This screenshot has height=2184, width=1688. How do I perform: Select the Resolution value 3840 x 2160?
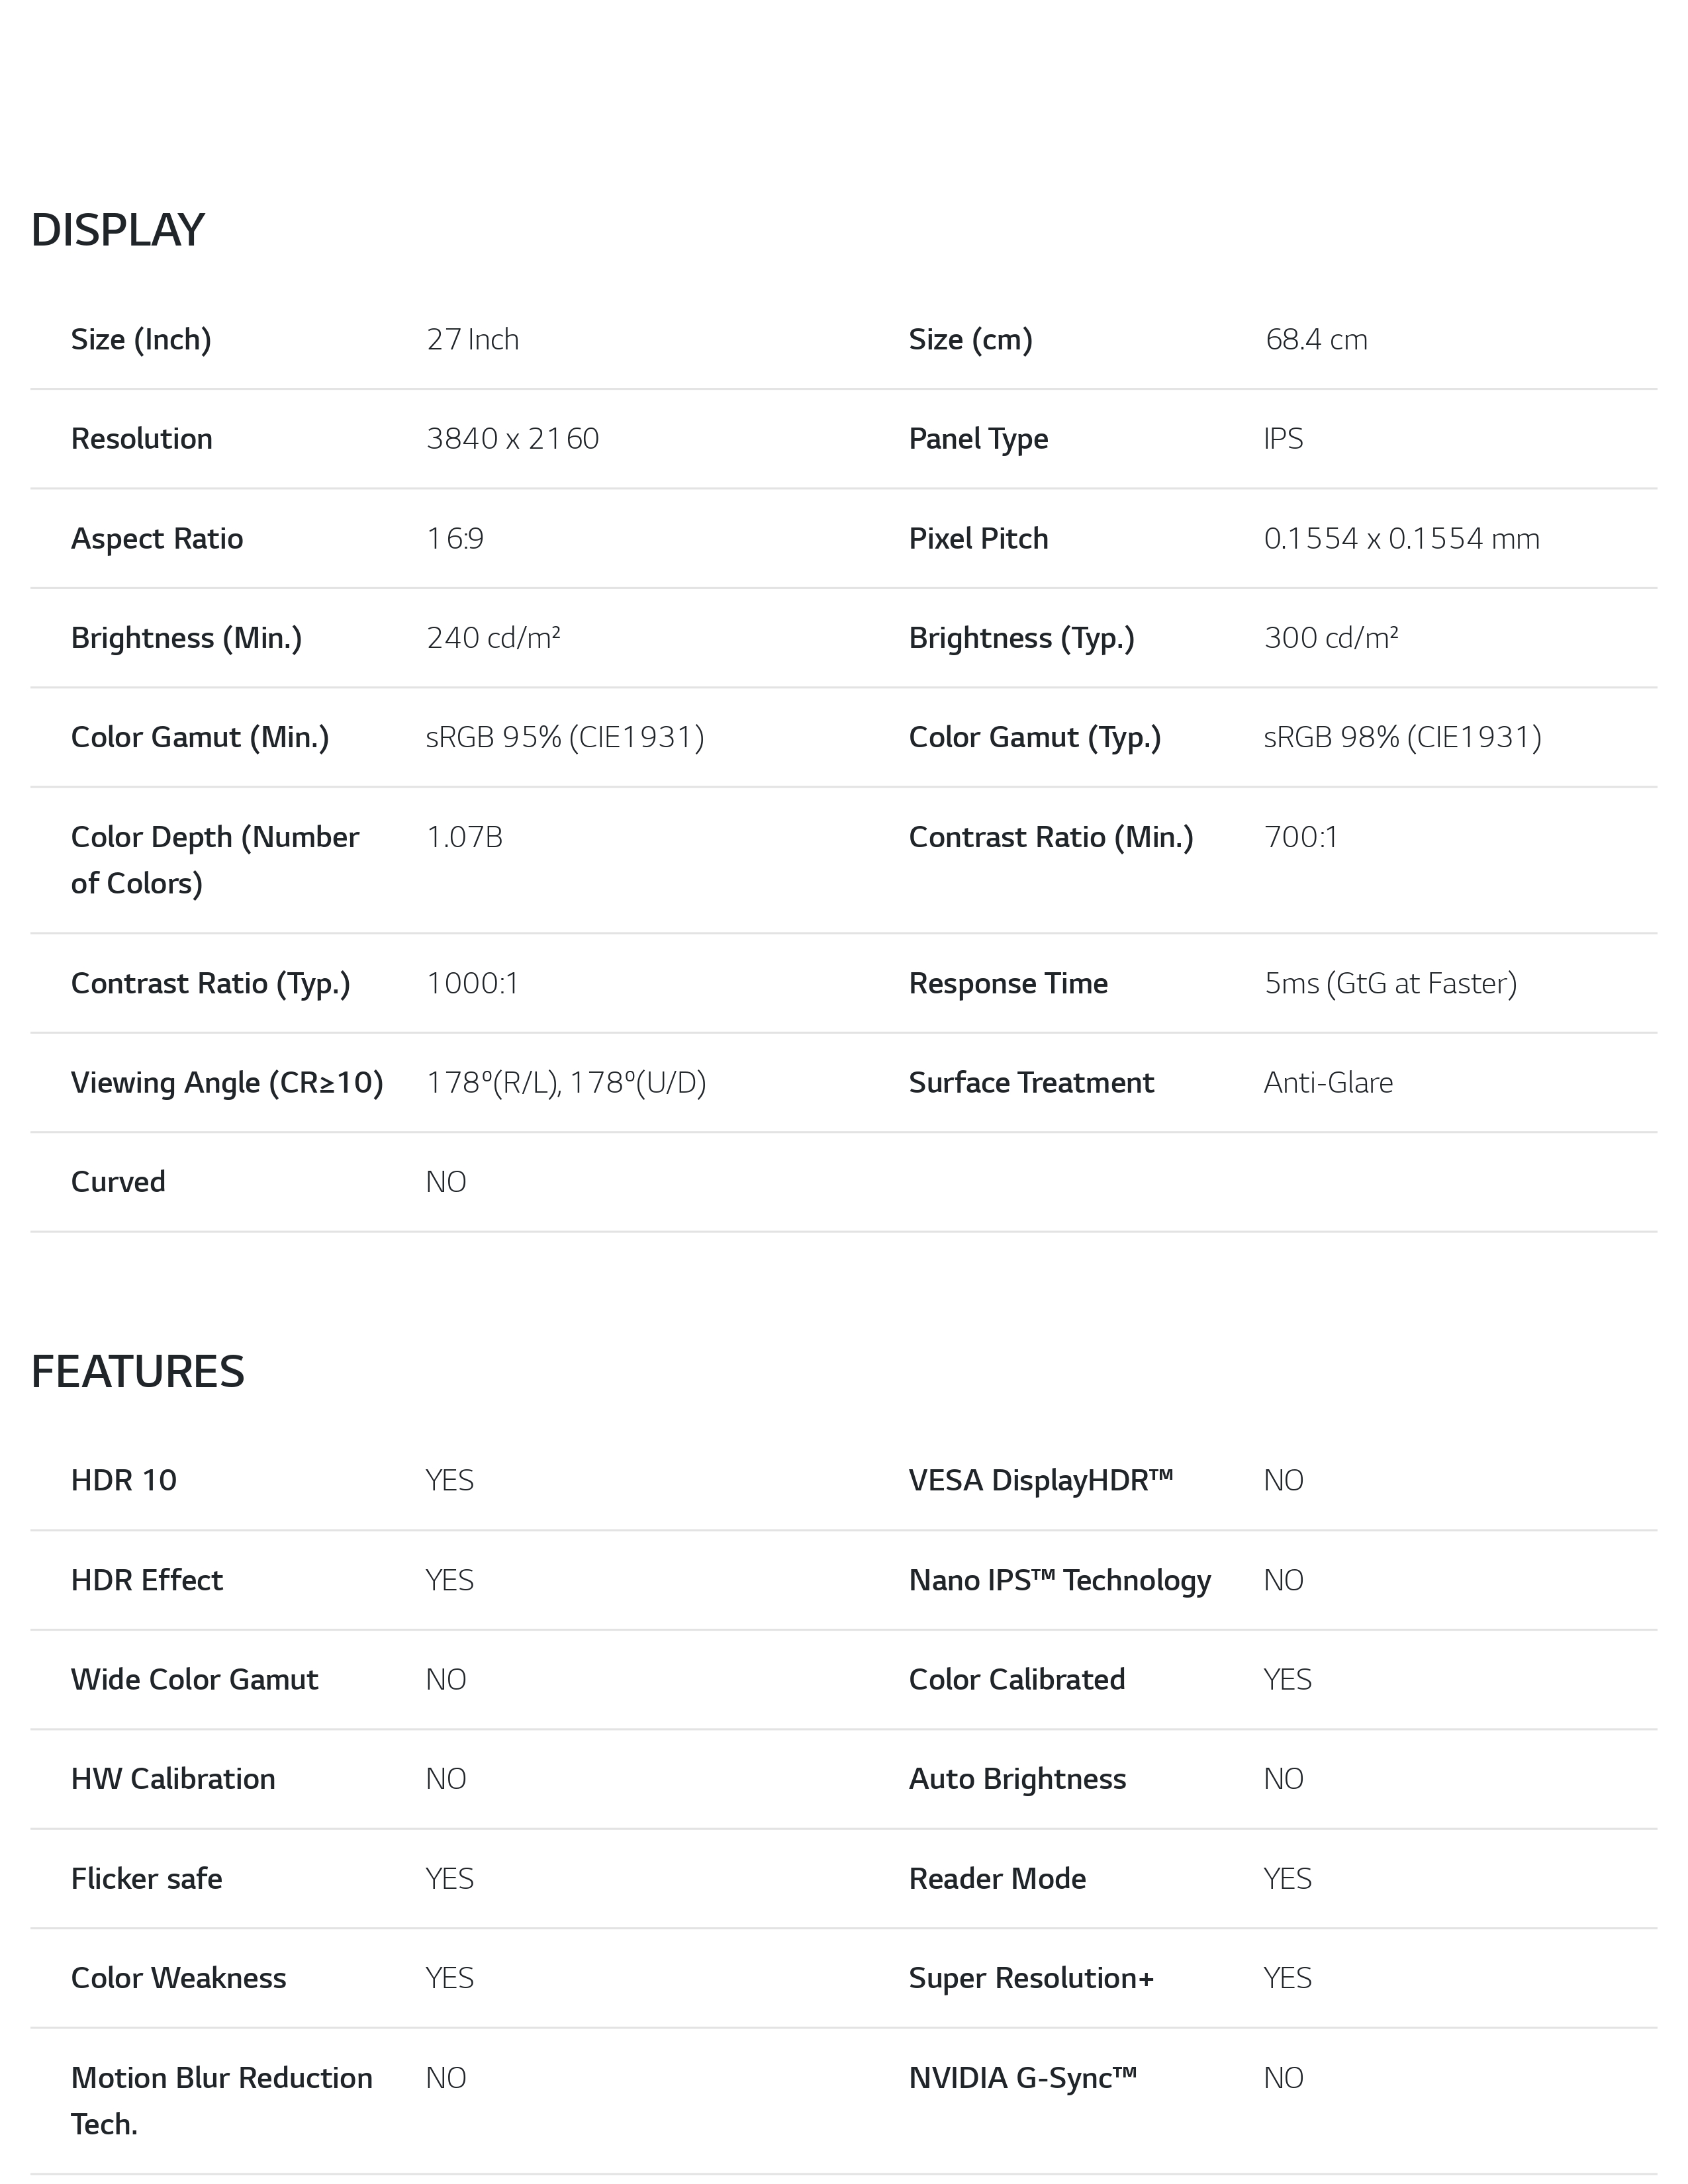click(512, 439)
